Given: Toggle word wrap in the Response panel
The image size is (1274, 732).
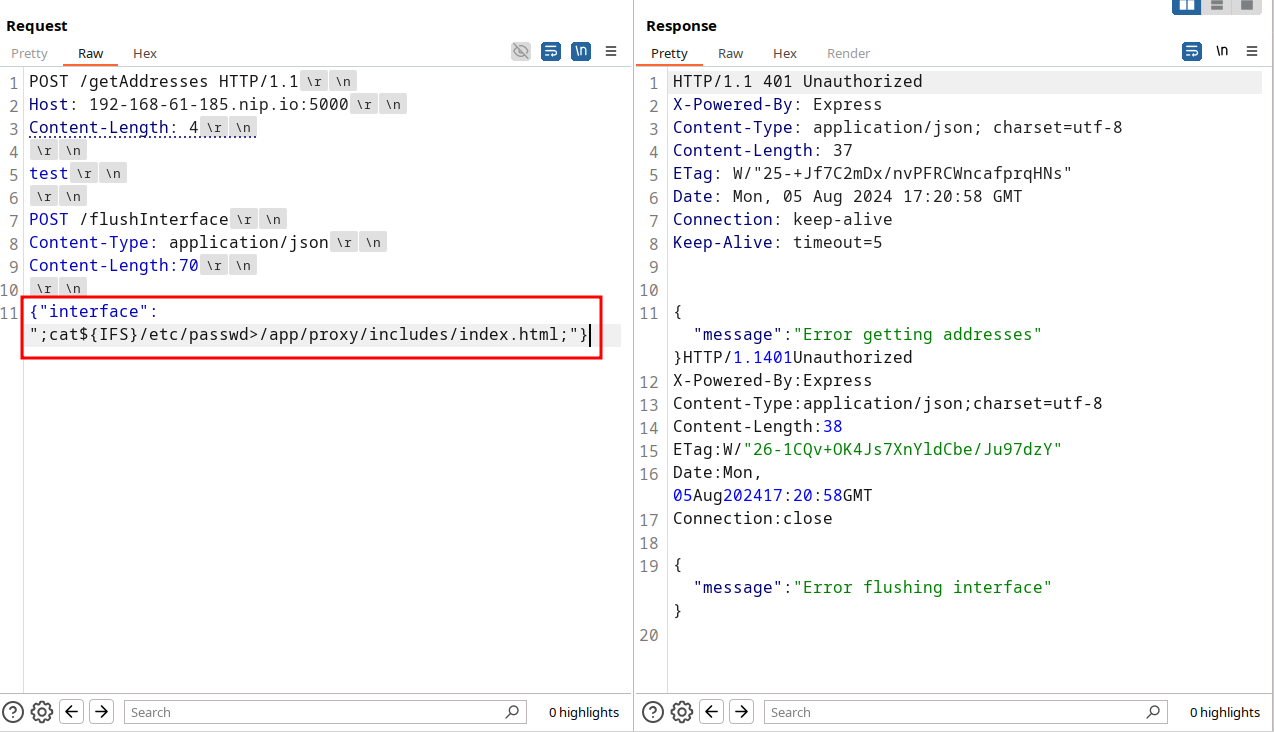Looking at the screenshot, I should click(1191, 51).
